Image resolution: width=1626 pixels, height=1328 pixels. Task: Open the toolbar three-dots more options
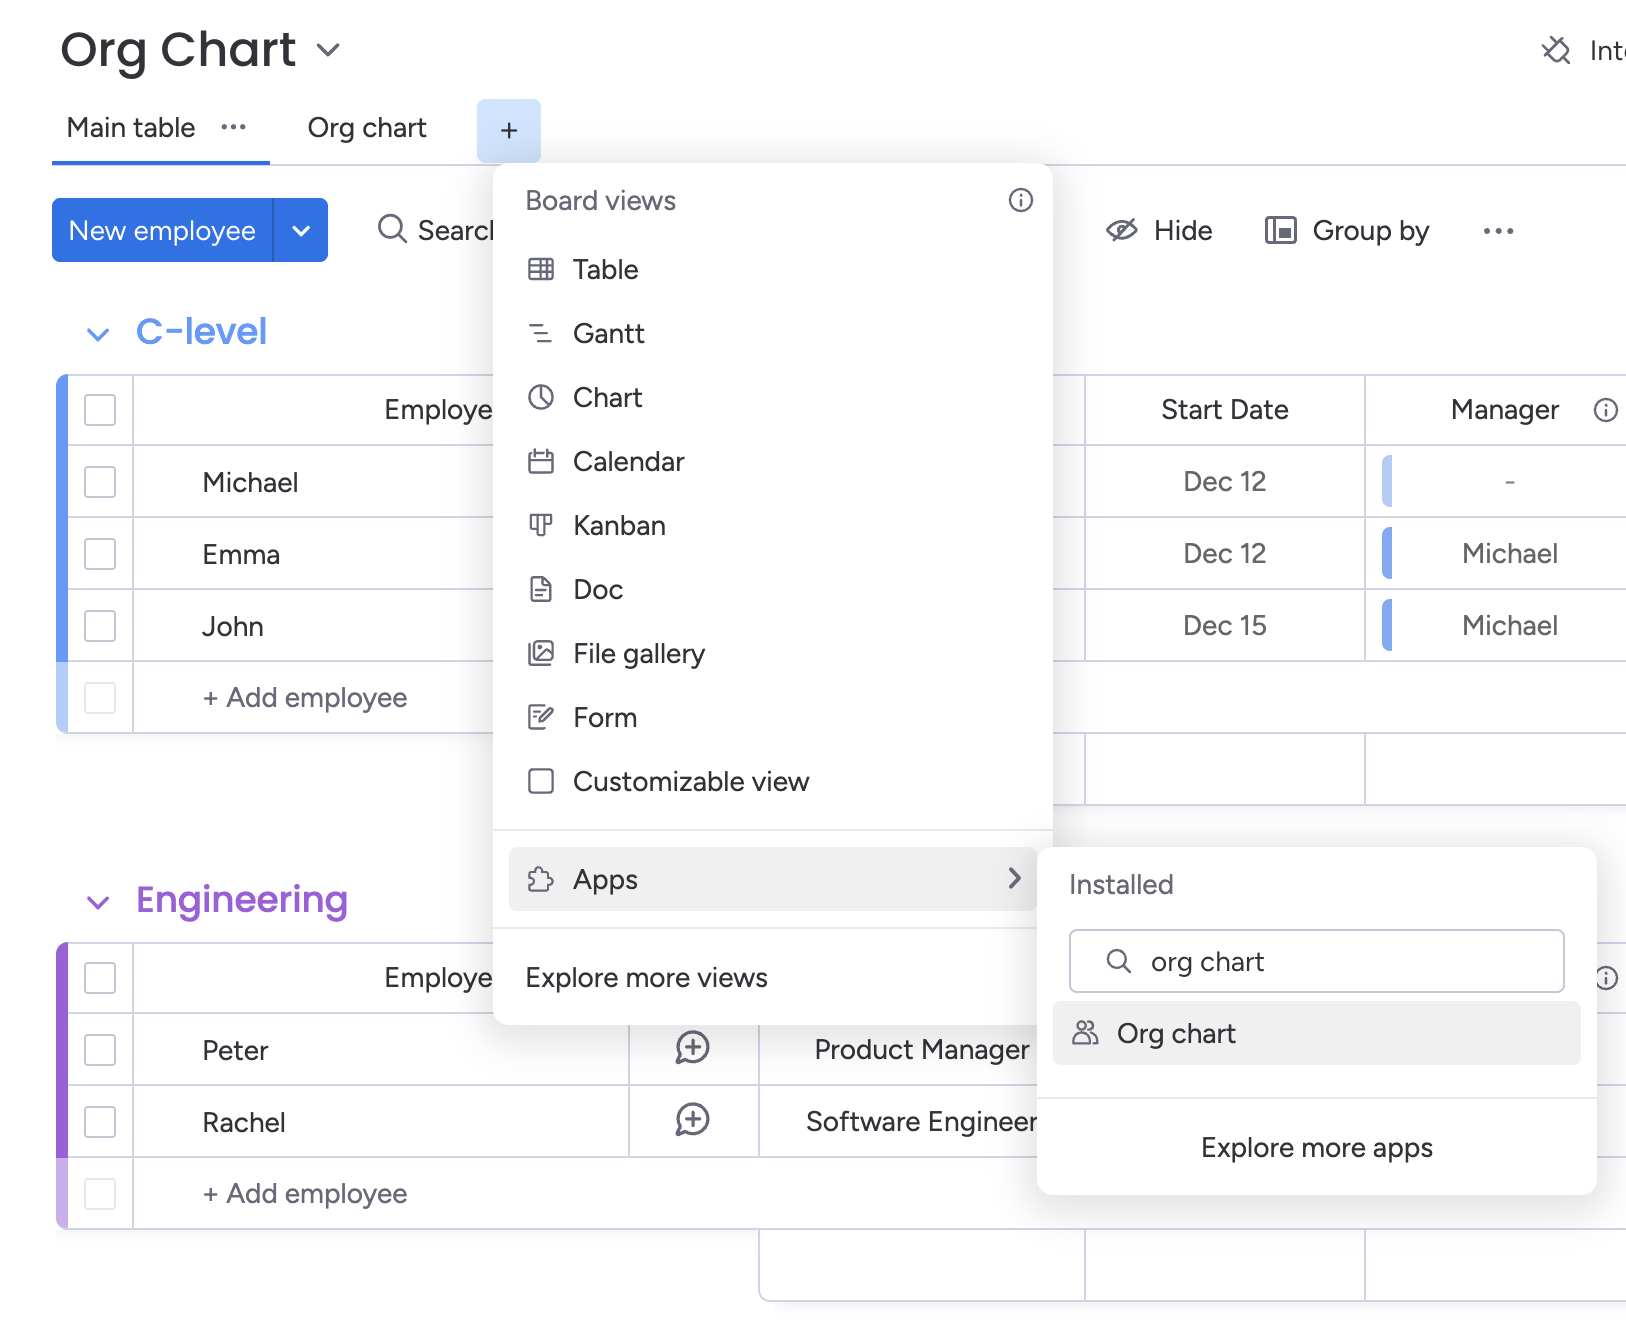(1497, 231)
